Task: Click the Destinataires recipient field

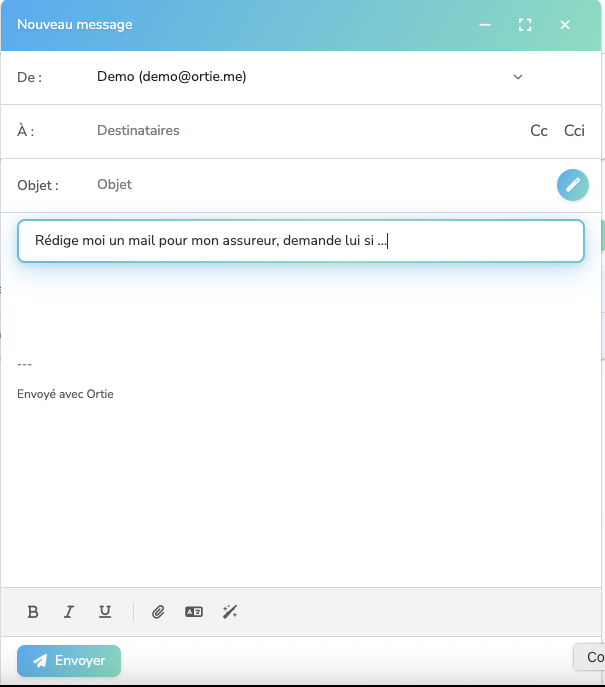Action: coord(300,131)
